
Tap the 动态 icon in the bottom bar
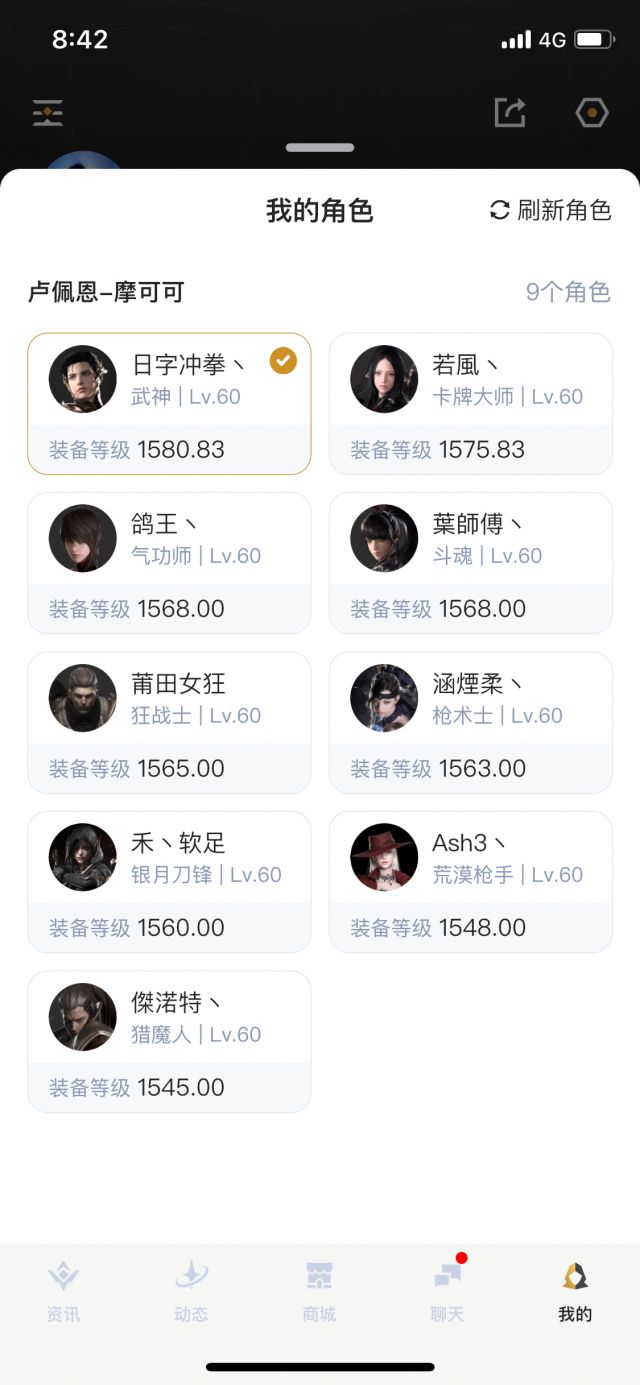(191, 1290)
